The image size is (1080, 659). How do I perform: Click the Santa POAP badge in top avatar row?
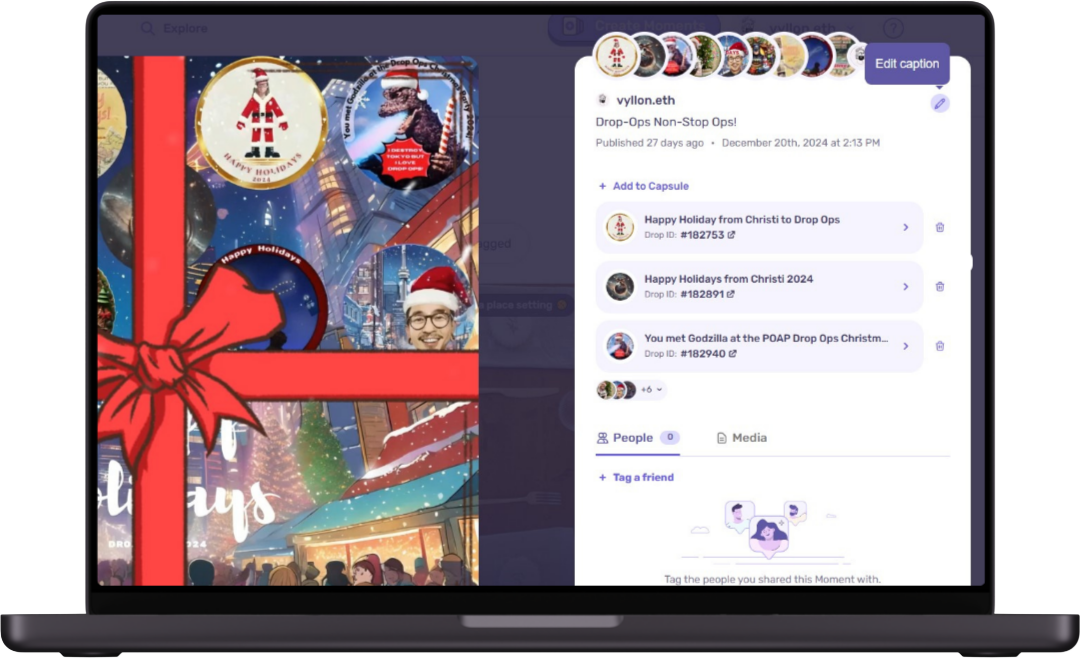click(617, 55)
